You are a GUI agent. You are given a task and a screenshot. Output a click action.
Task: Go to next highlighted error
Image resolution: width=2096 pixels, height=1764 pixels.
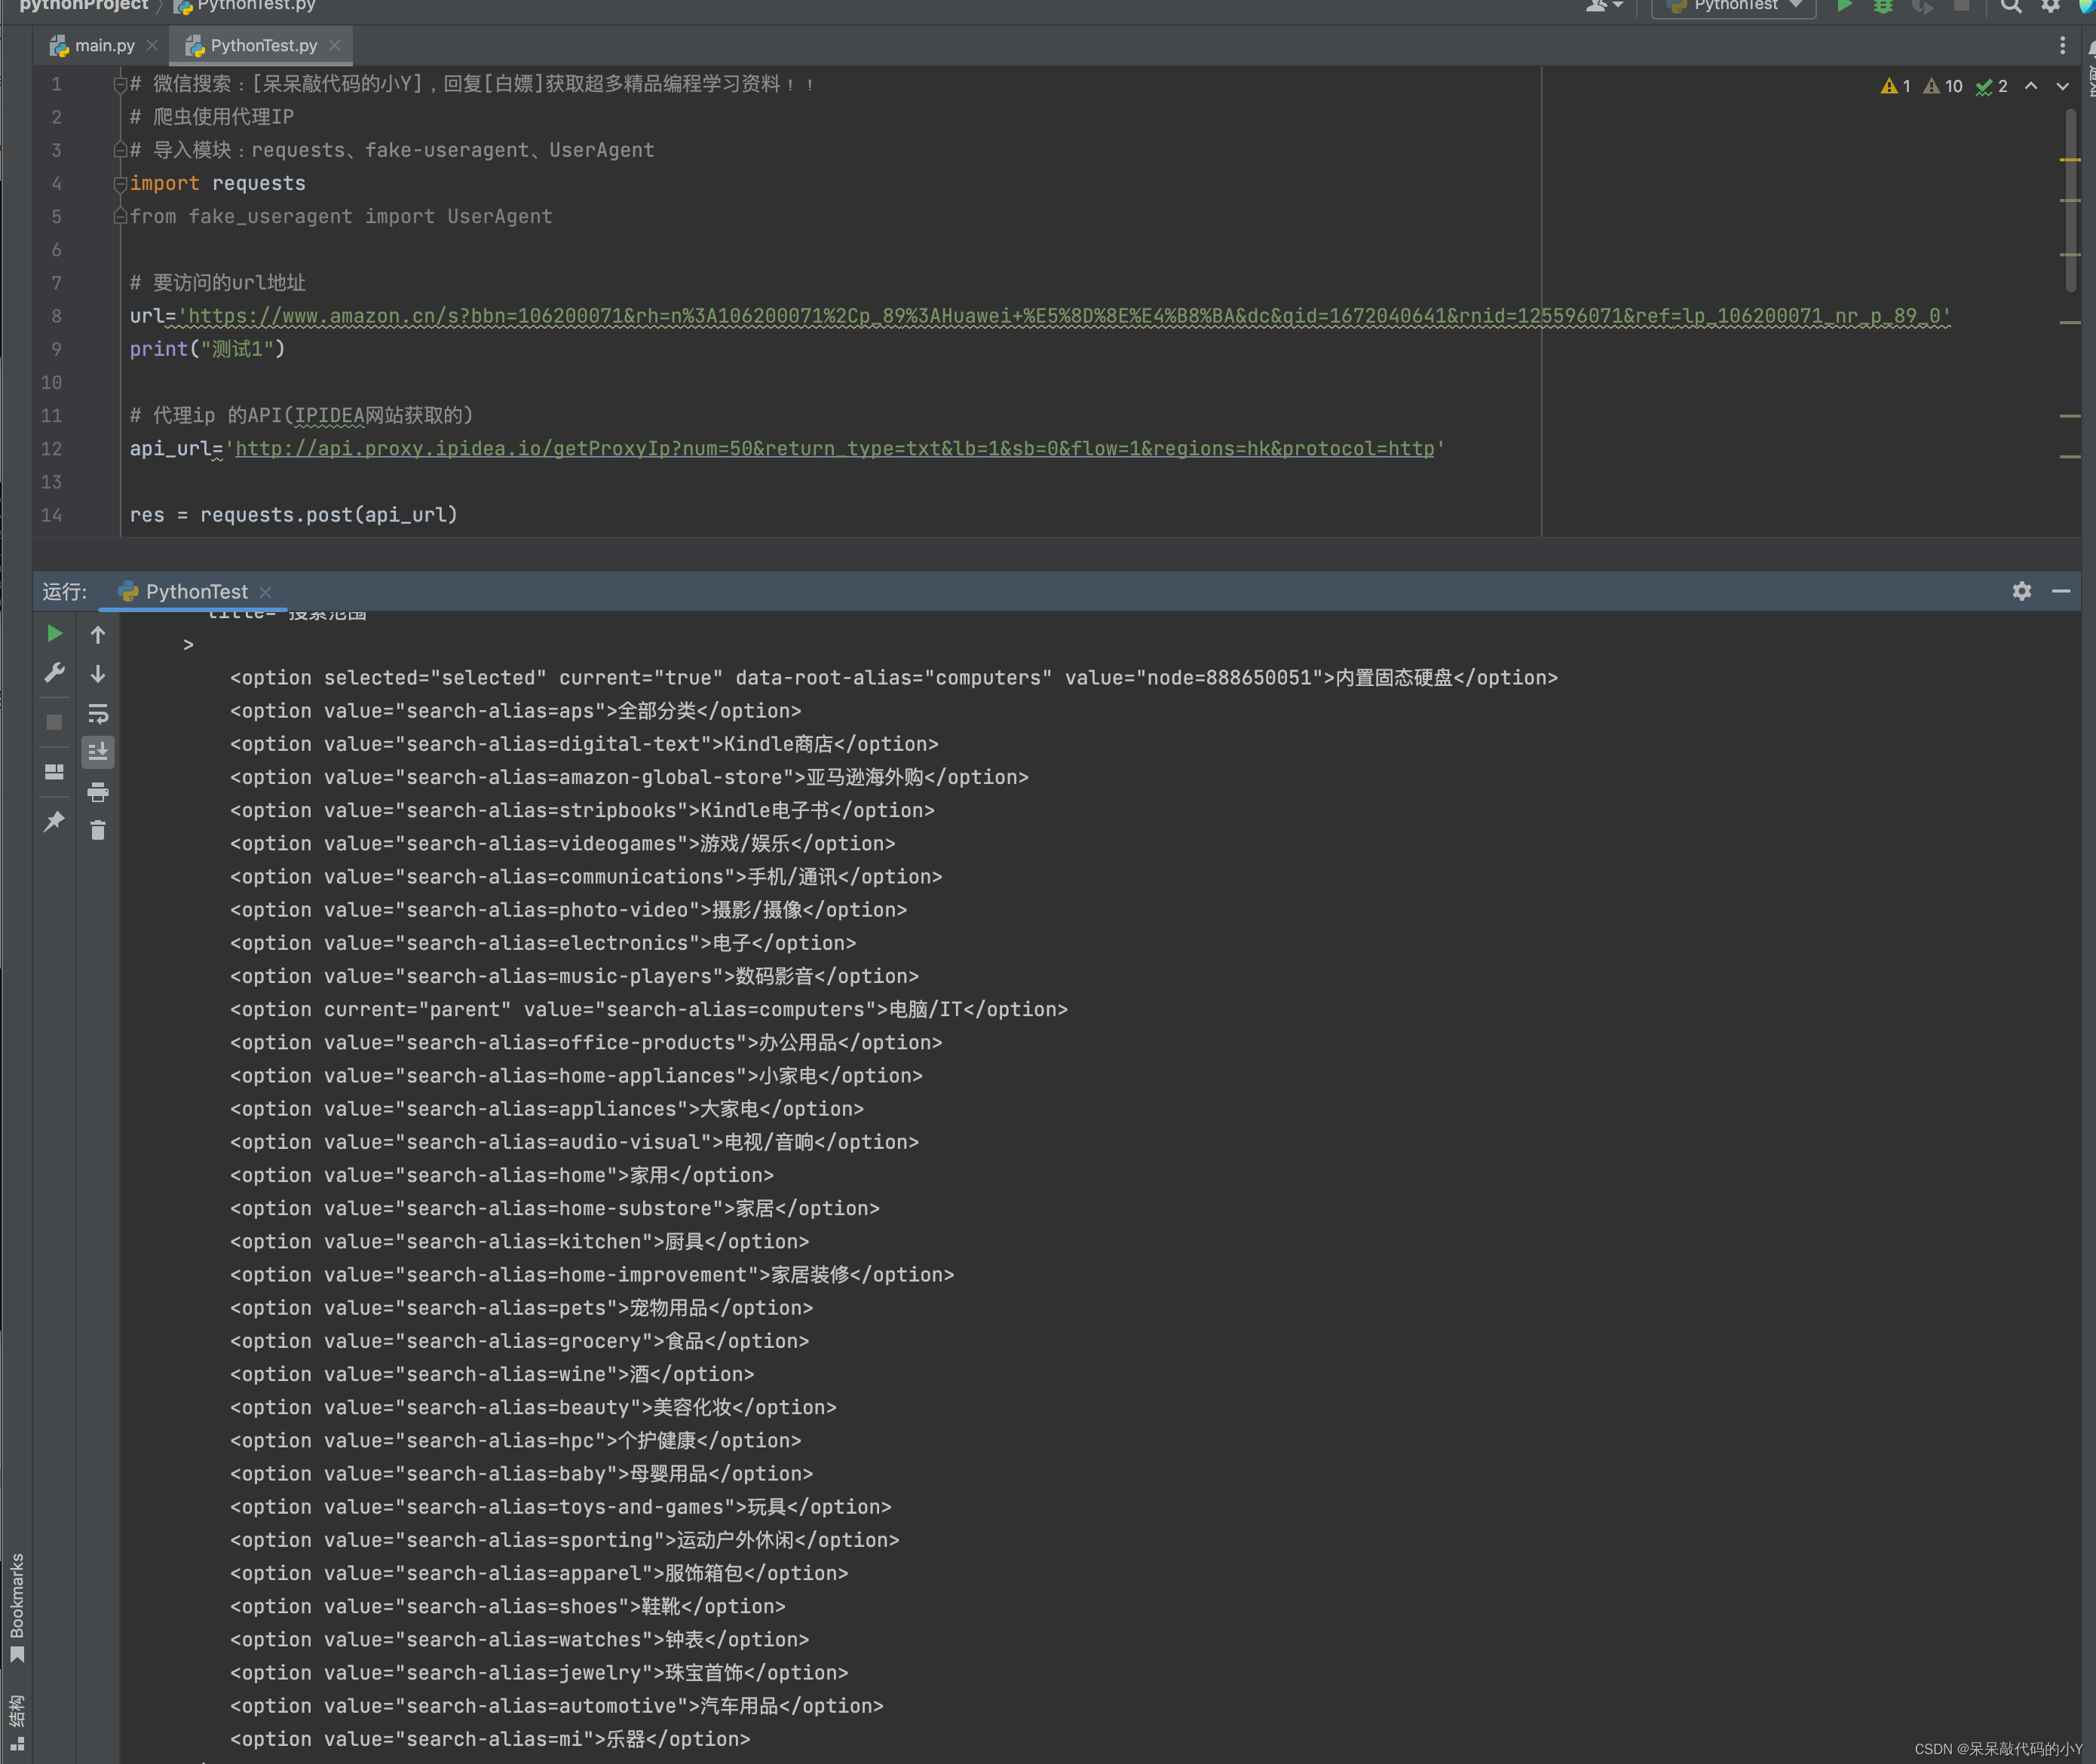click(x=2062, y=86)
